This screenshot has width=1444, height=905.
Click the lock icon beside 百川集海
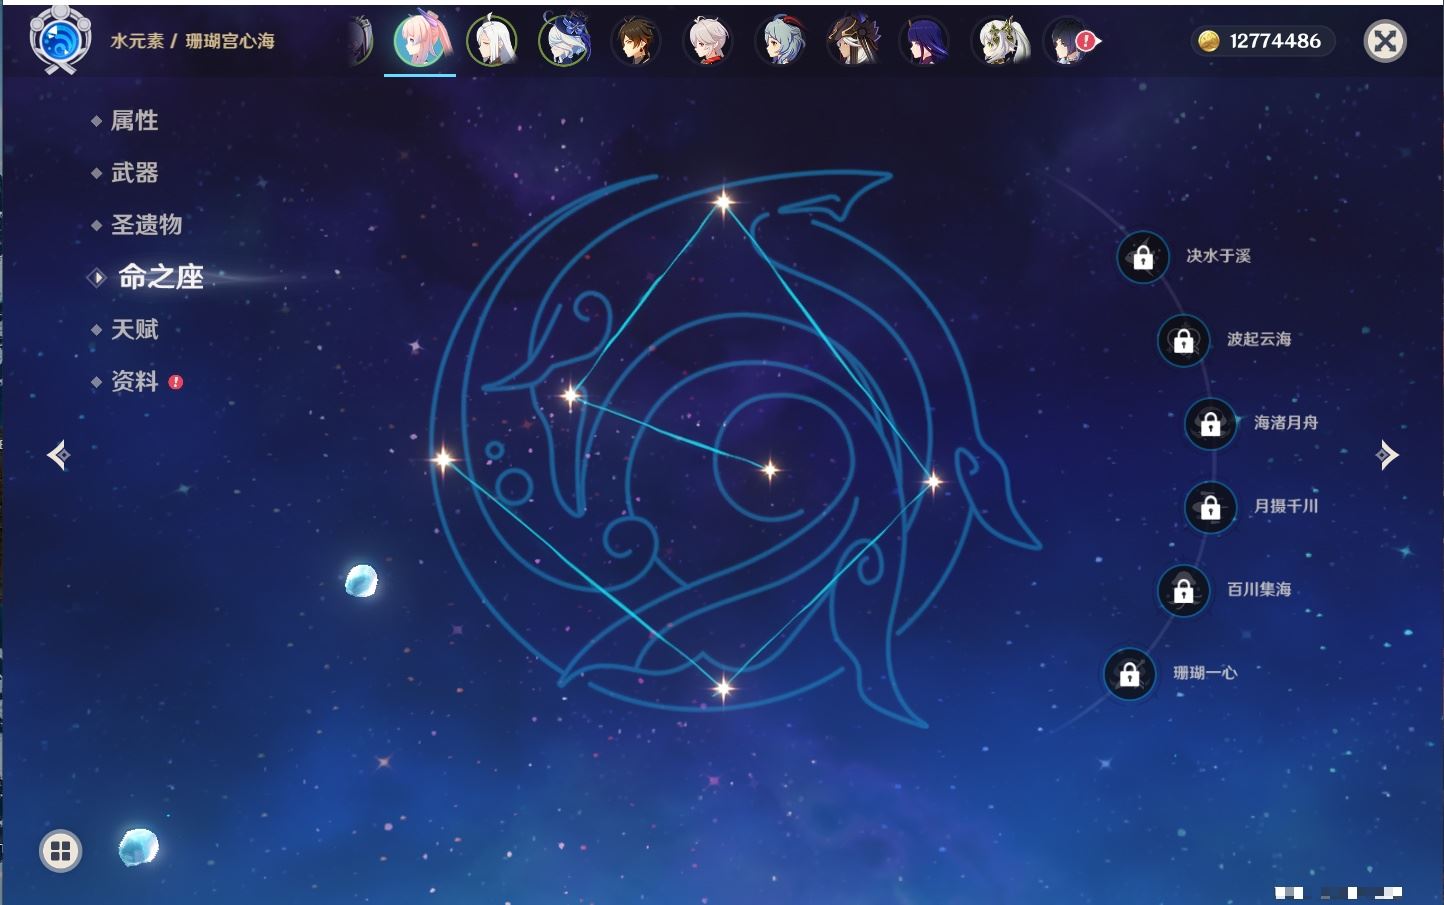(x=1183, y=590)
